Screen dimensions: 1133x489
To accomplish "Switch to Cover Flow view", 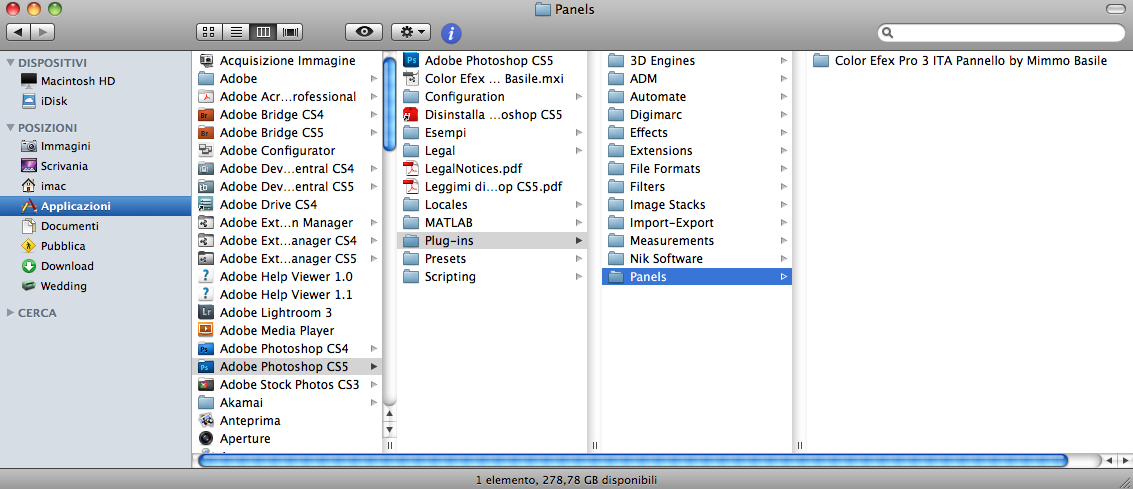I will pyautogui.click(x=290, y=32).
